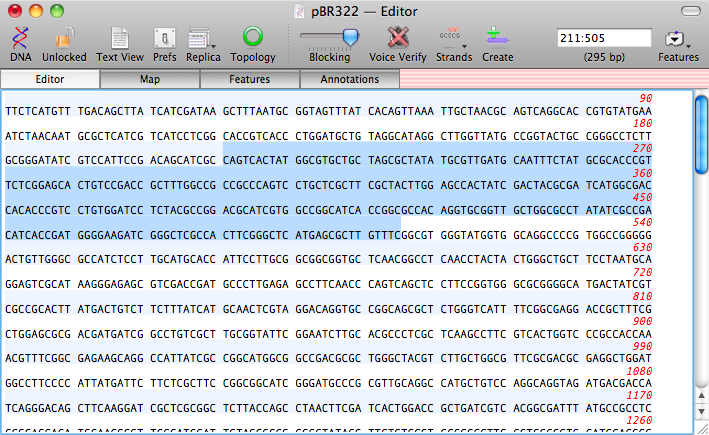Open the Features dropdown in toolbar
Viewport: 709px width, 435px height.
[678, 38]
